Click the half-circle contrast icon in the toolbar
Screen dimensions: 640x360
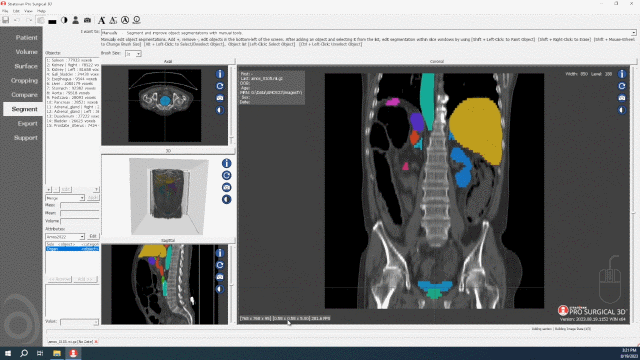click(64, 20)
